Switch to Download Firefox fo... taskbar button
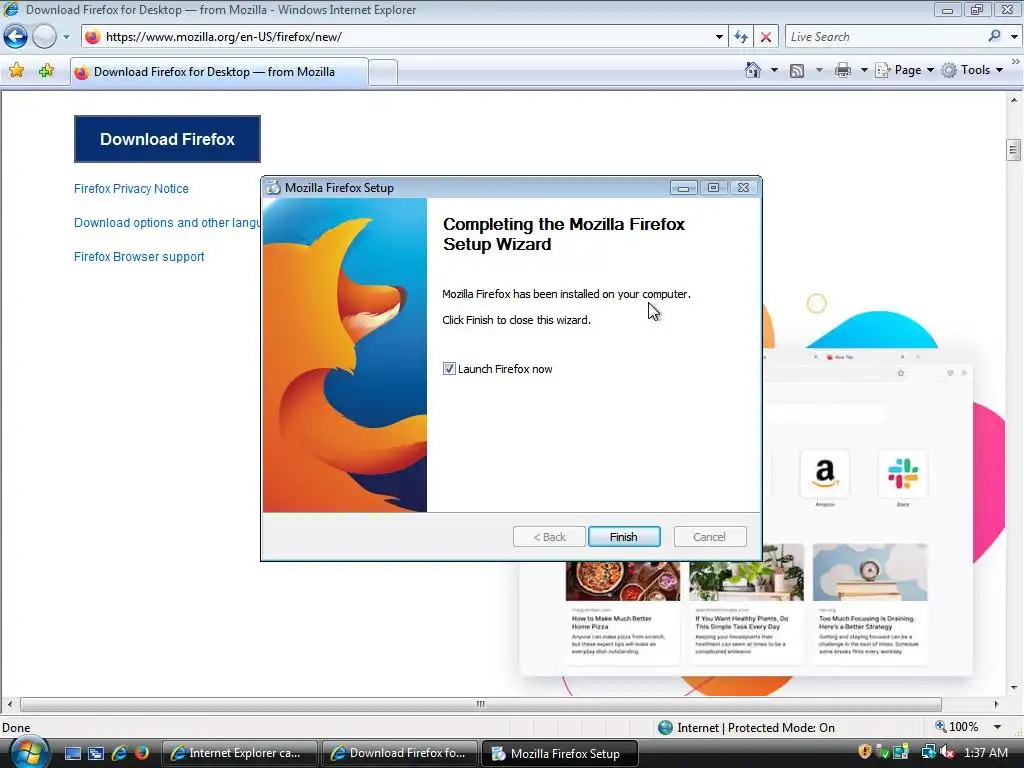Viewport: 1024px width, 768px height. [400, 753]
